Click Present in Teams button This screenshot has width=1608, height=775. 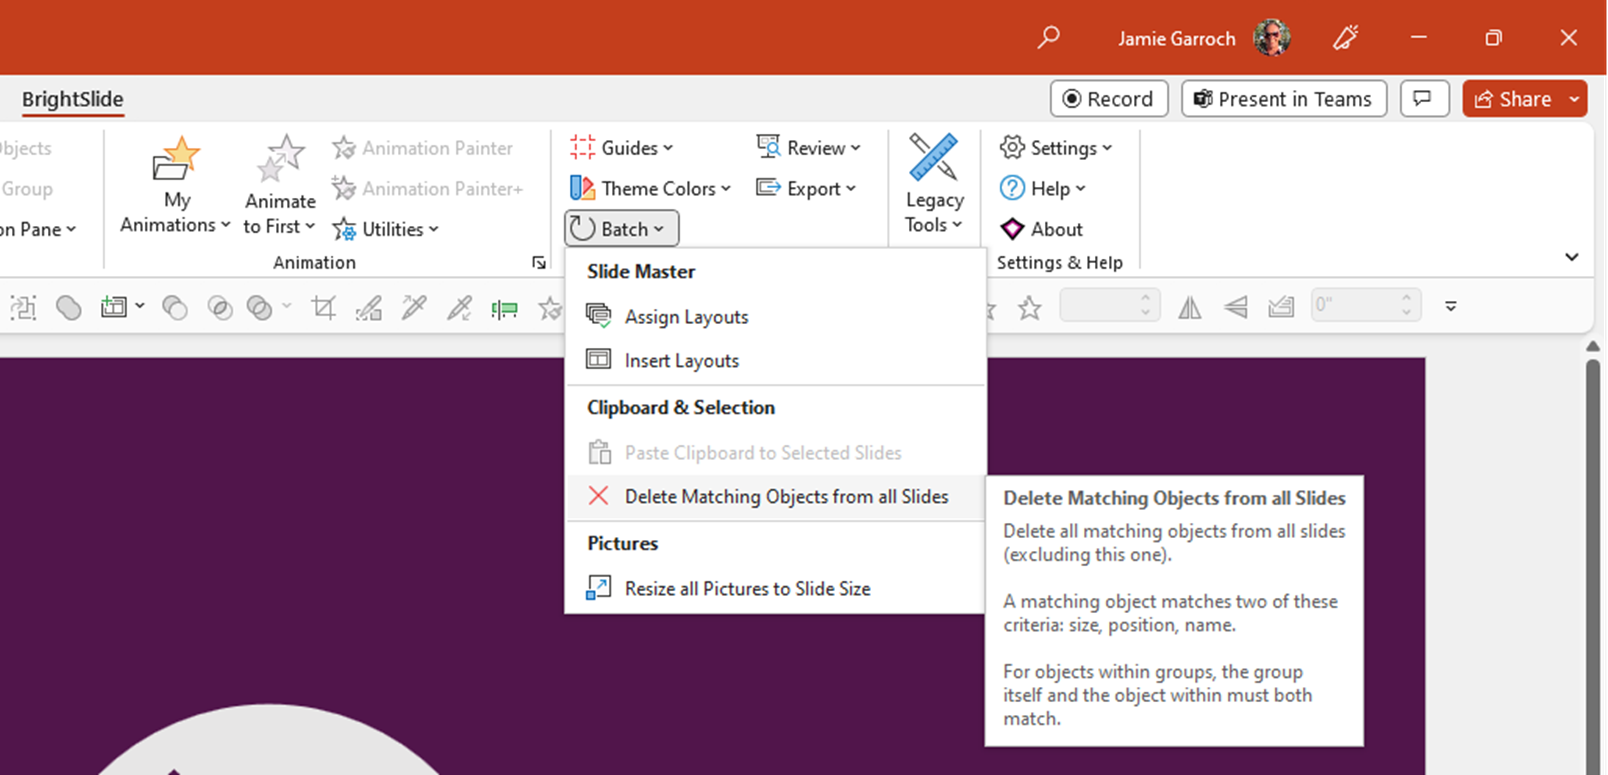[x=1284, y=99]
